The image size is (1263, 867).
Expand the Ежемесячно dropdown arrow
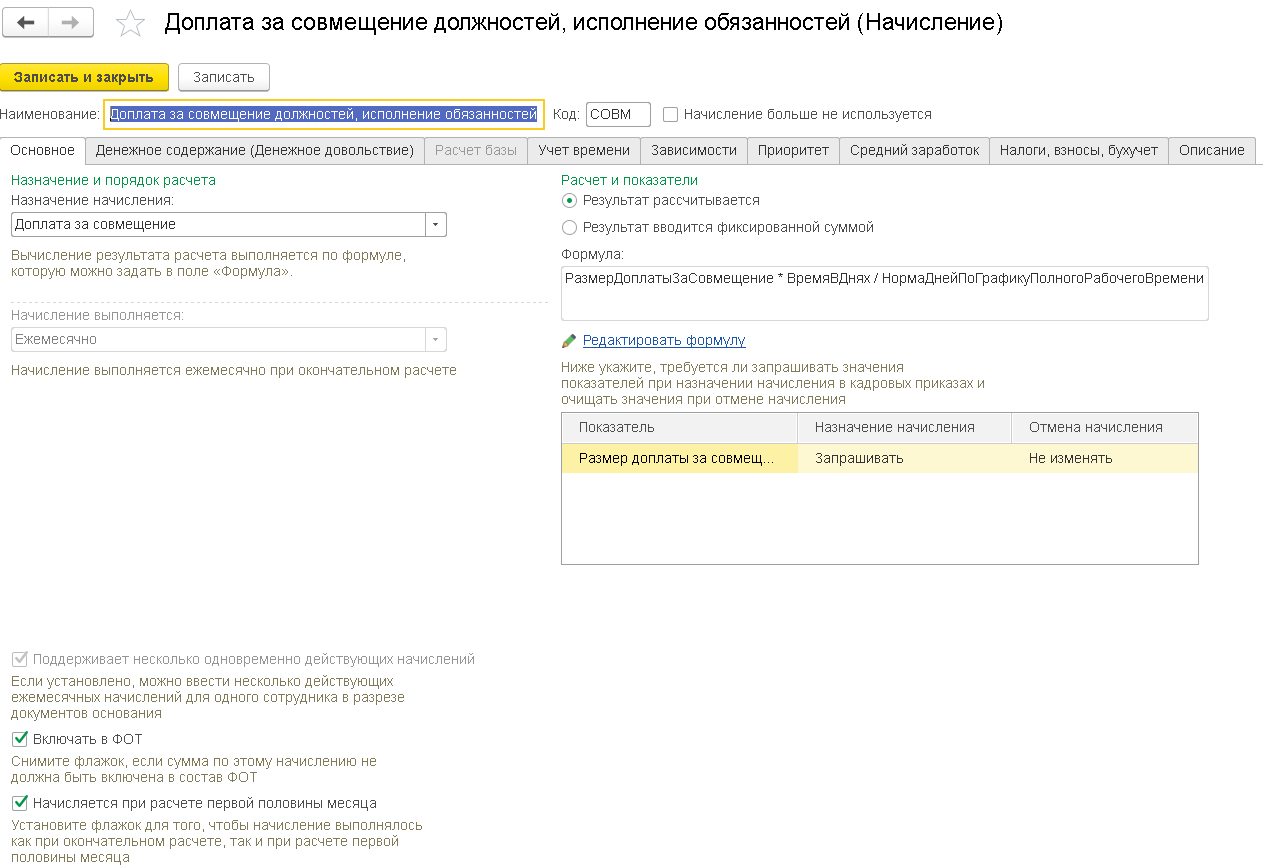(436, 340)
